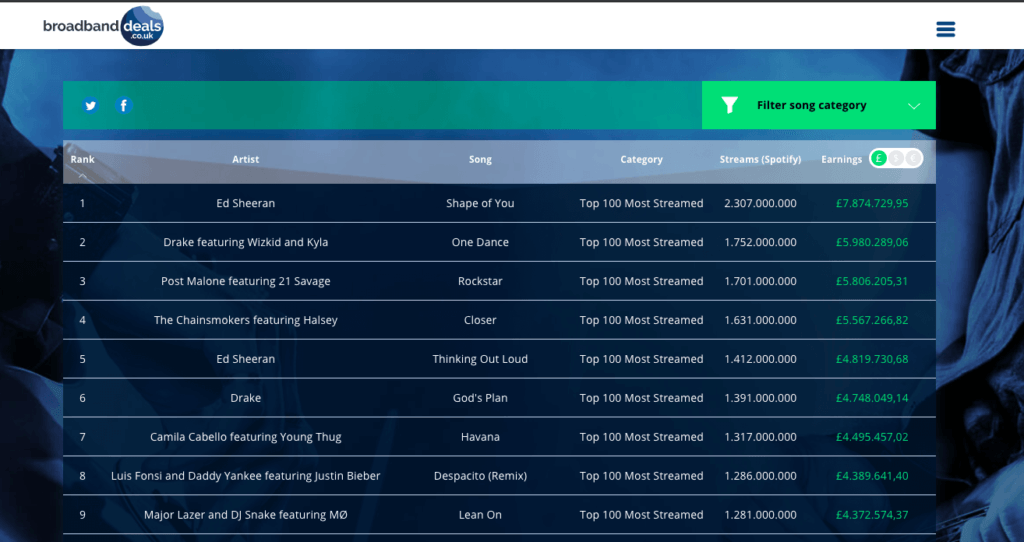Open the hamburger menu in the header
The image size is (1024, 542).
pyautogui.click(x=945, y=29)
